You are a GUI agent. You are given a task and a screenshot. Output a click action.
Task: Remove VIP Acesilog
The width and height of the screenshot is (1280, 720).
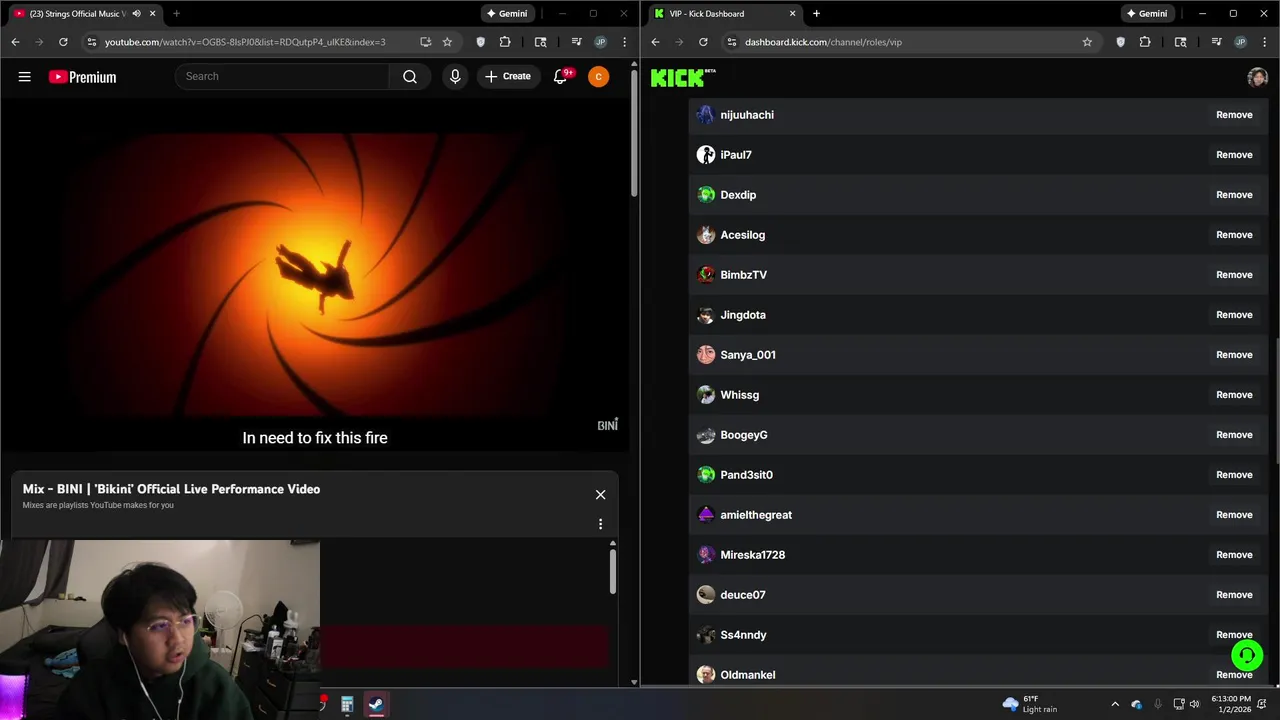1234,235
